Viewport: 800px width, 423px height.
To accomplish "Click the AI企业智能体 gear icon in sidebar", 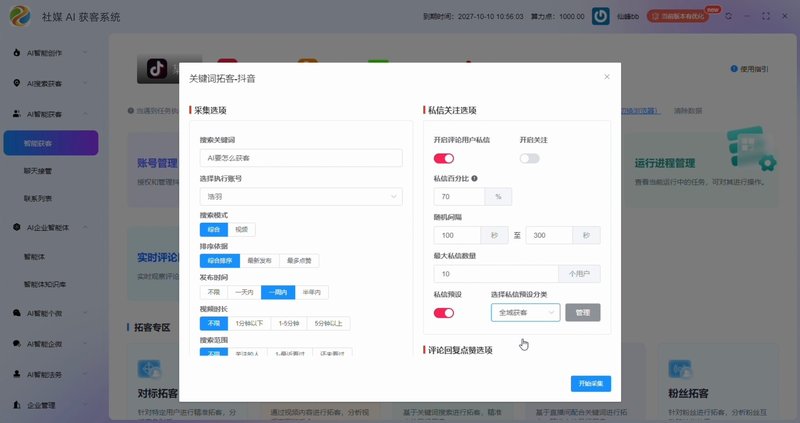I will click(17, 227).
